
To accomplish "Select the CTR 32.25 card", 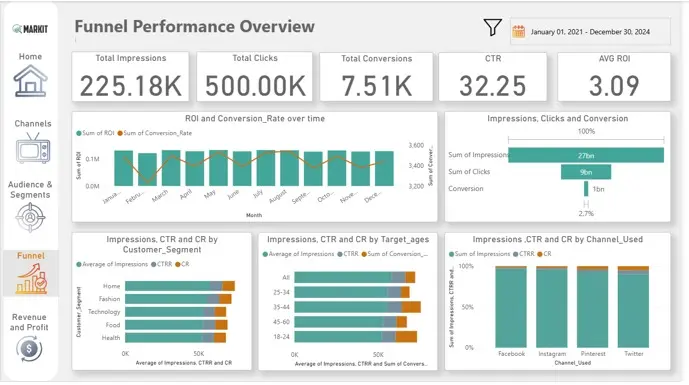I will [493, 76].
